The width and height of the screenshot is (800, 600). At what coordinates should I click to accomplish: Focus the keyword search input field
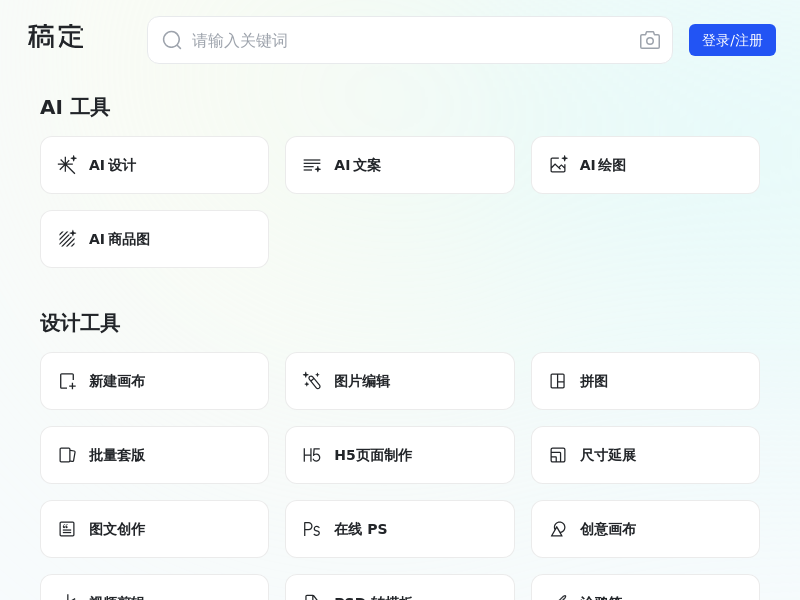click(410, 40)
